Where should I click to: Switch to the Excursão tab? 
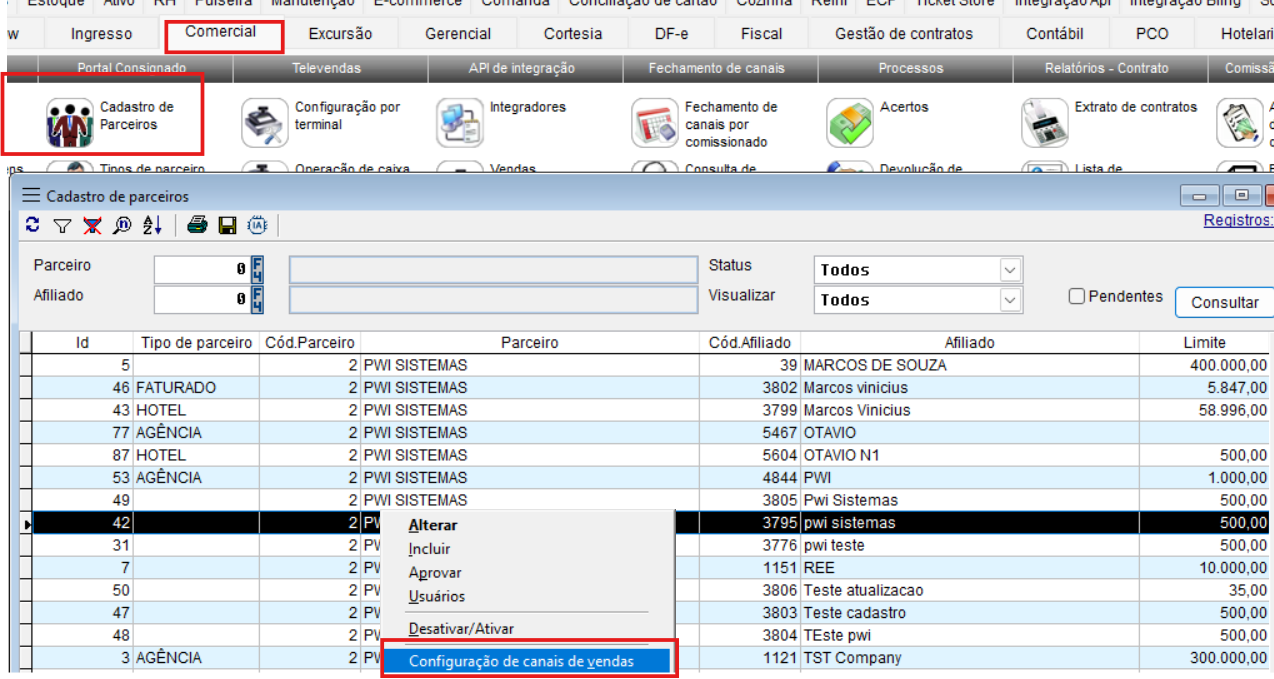coord(340,32)
